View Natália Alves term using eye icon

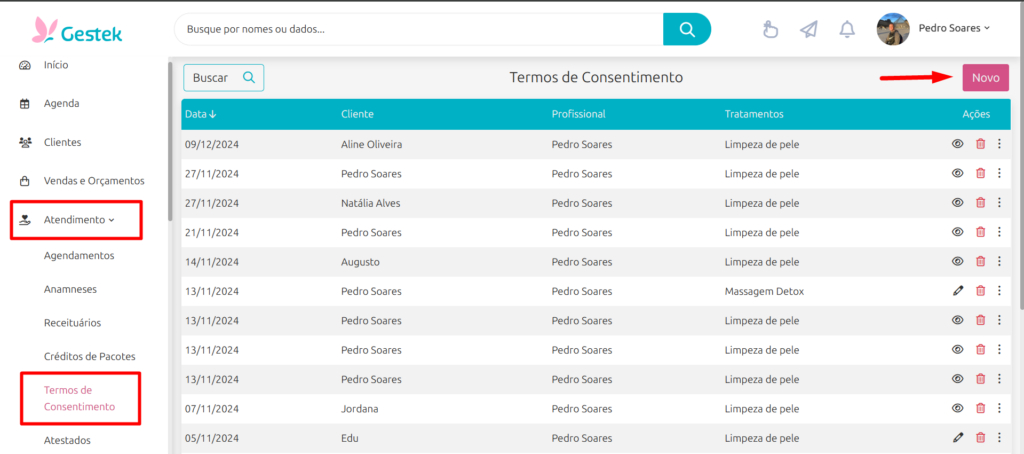[x=958, y=203]
